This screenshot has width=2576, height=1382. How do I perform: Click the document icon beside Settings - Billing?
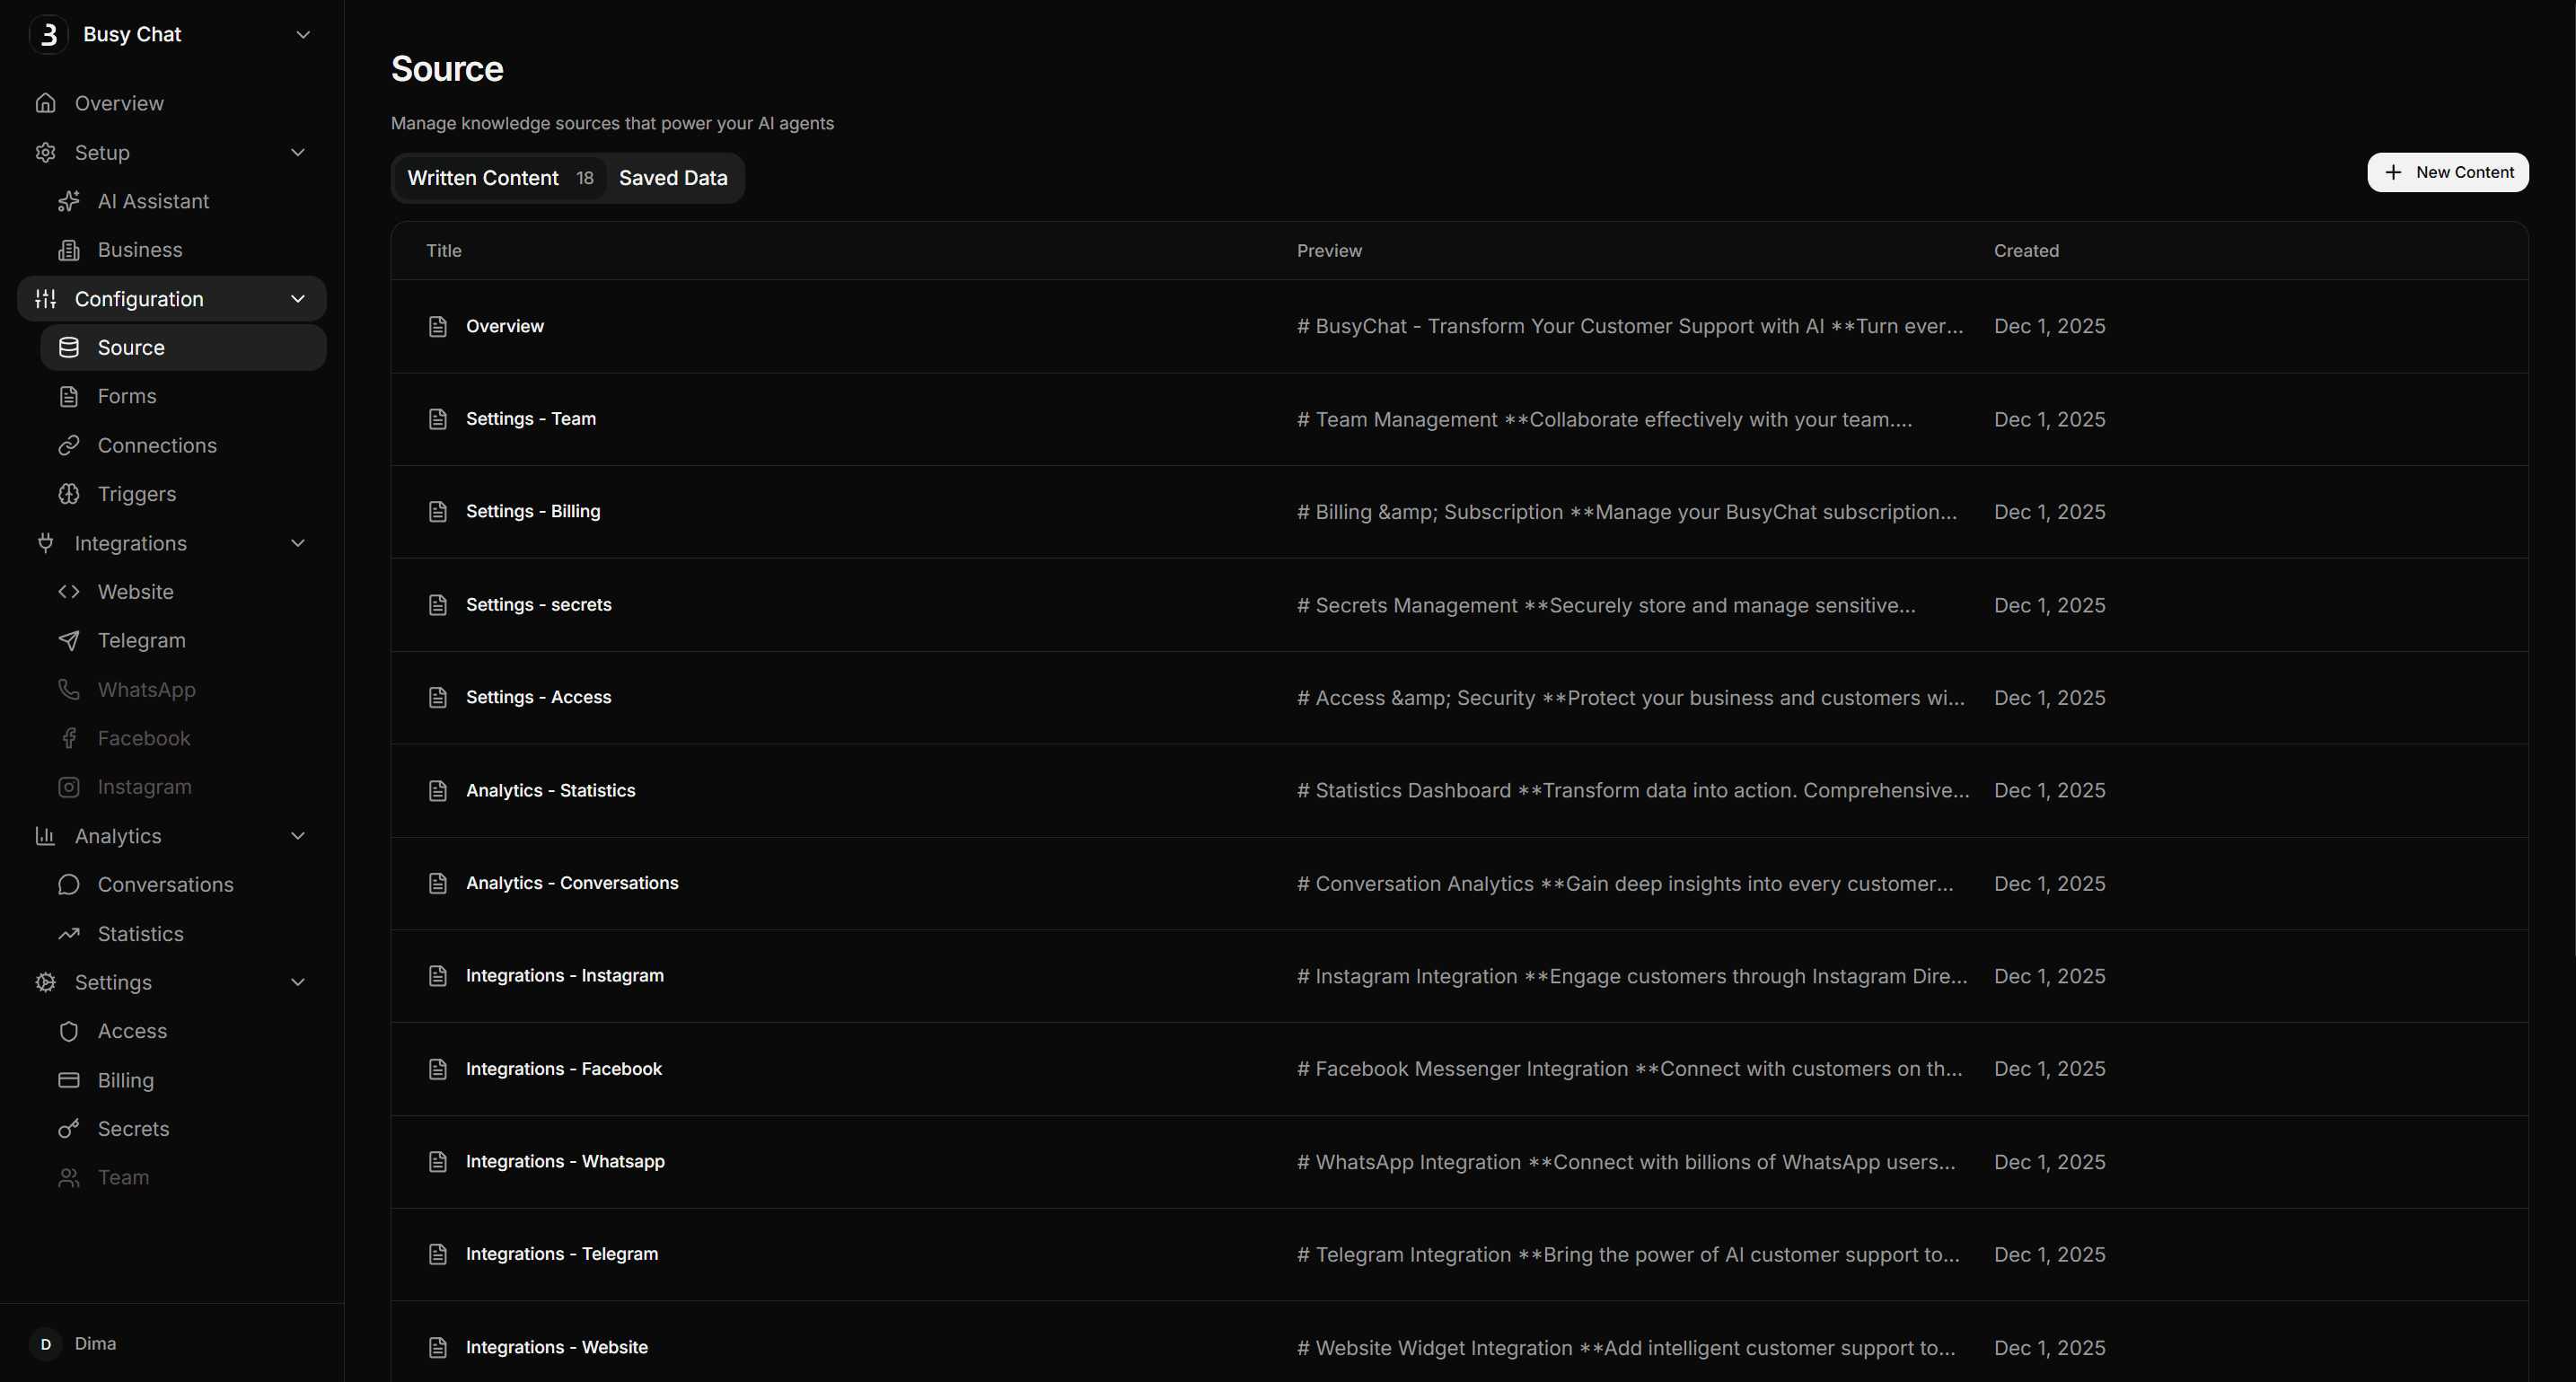tap(437, 512)
